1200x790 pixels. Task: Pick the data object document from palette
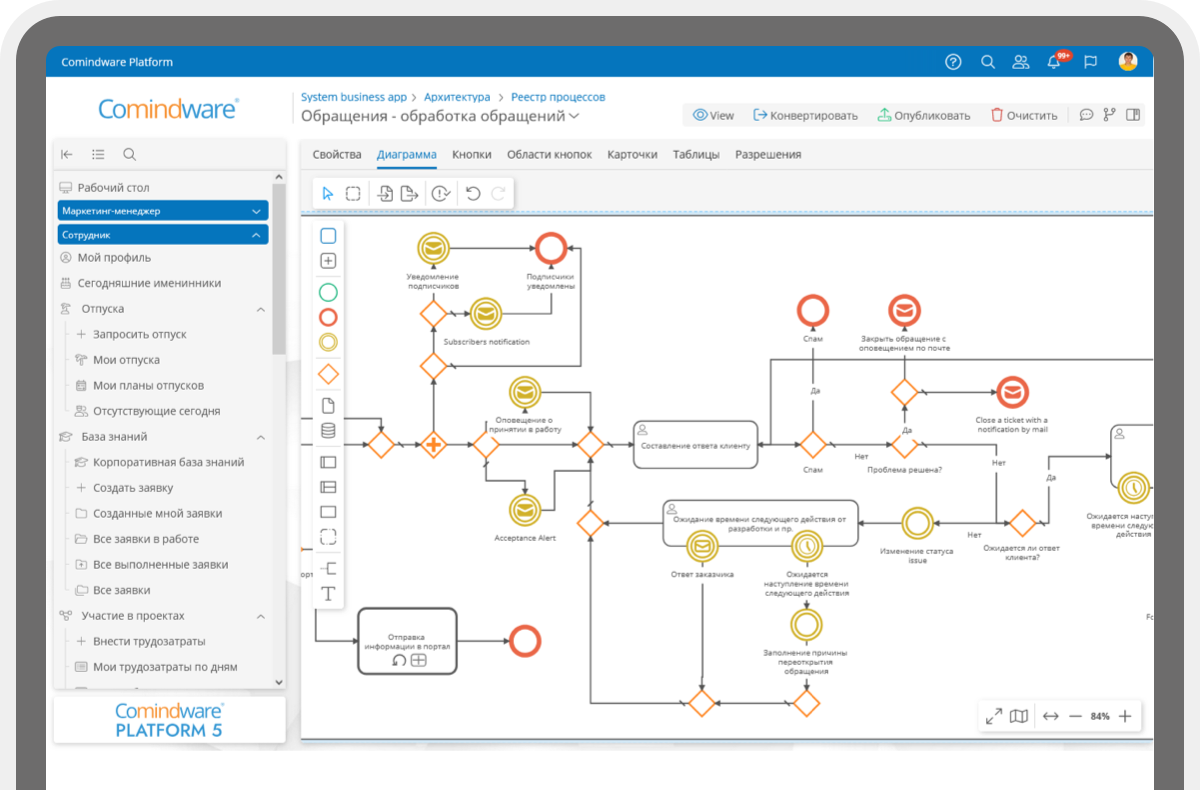coord(328,406)
